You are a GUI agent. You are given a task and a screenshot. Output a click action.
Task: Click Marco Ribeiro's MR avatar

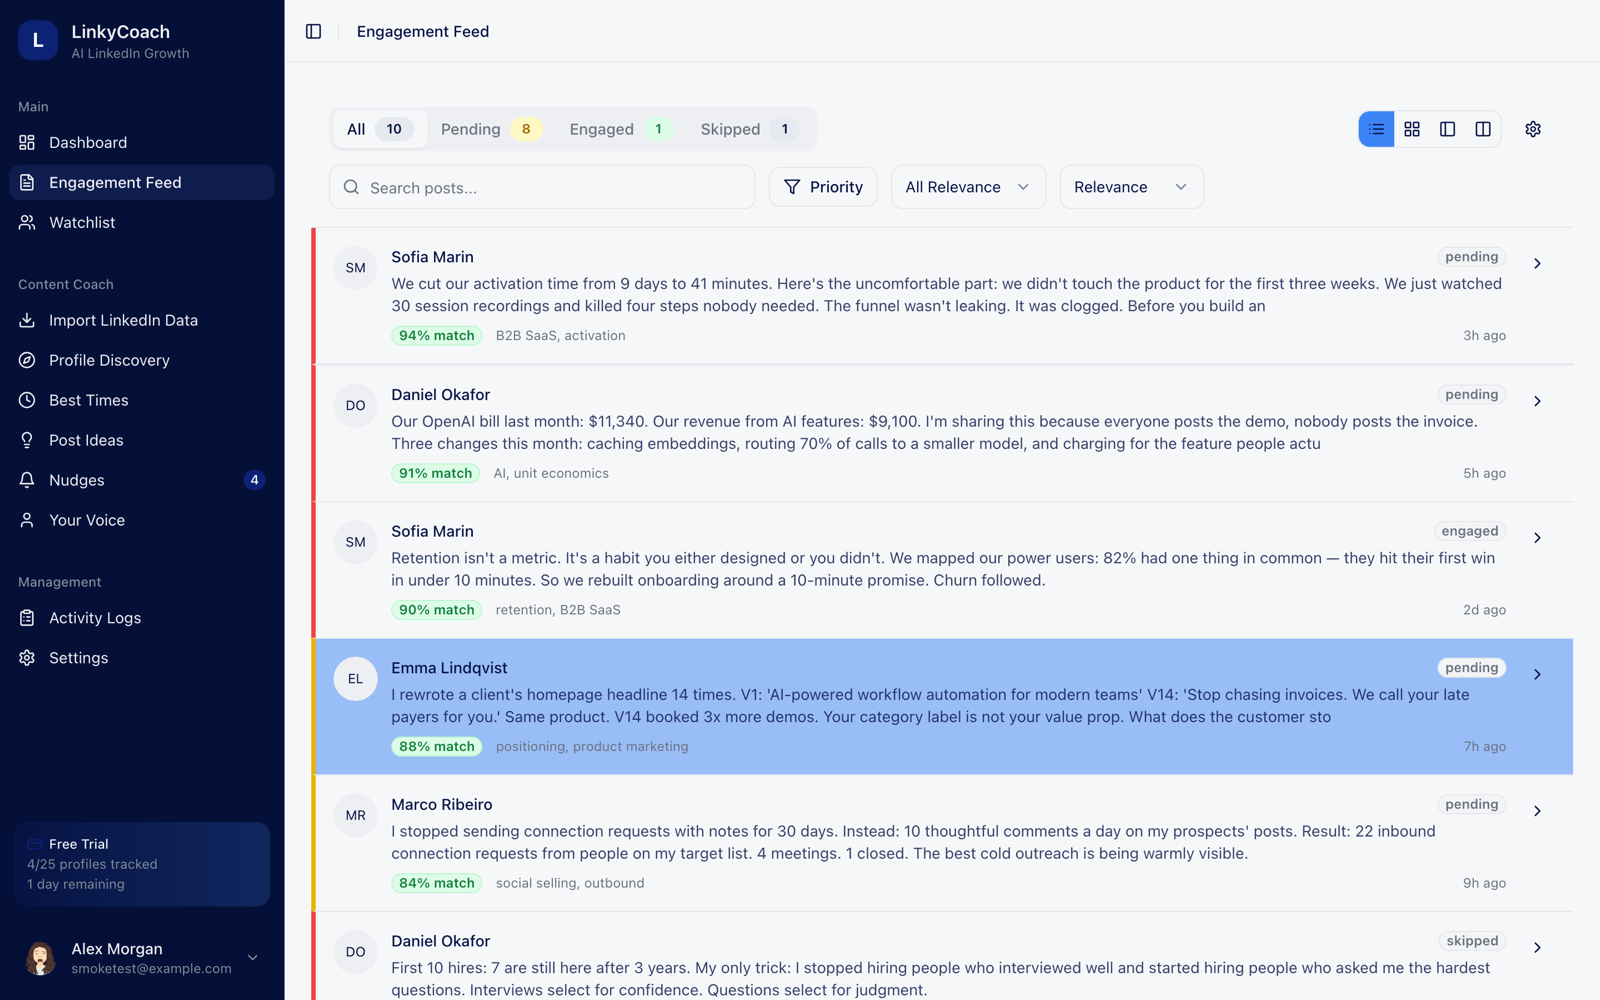pos(355,816)
